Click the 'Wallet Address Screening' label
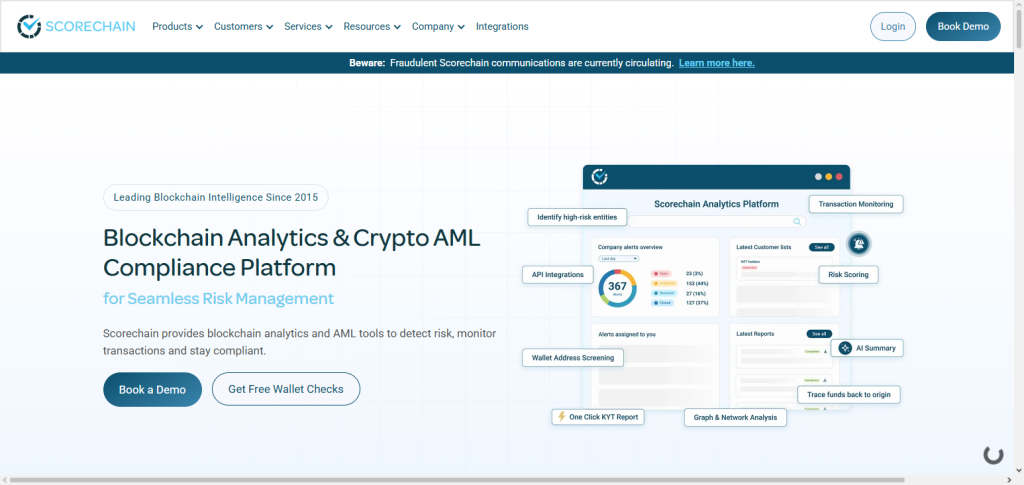 (x=573, y=358)
